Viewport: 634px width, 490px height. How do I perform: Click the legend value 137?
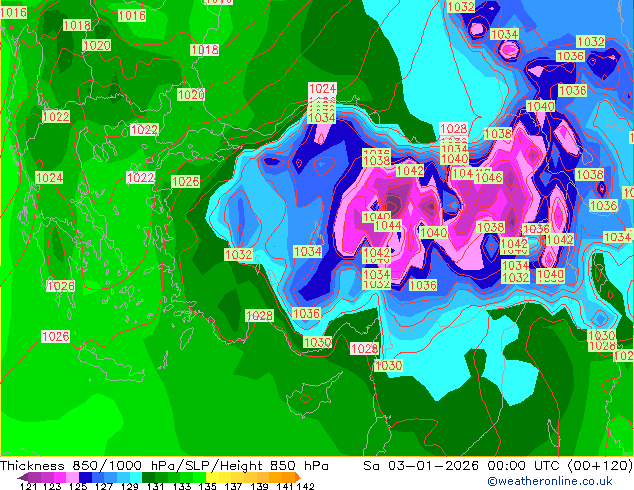point(233,486)
